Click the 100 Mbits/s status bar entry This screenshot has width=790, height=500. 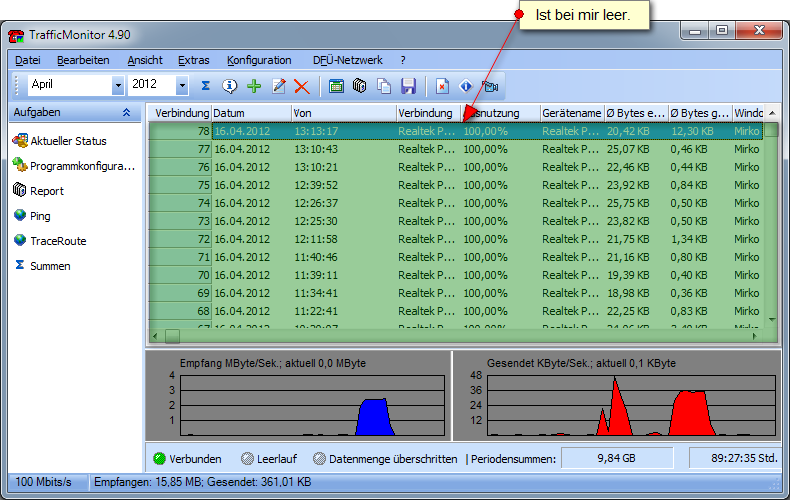click(43, 482)
